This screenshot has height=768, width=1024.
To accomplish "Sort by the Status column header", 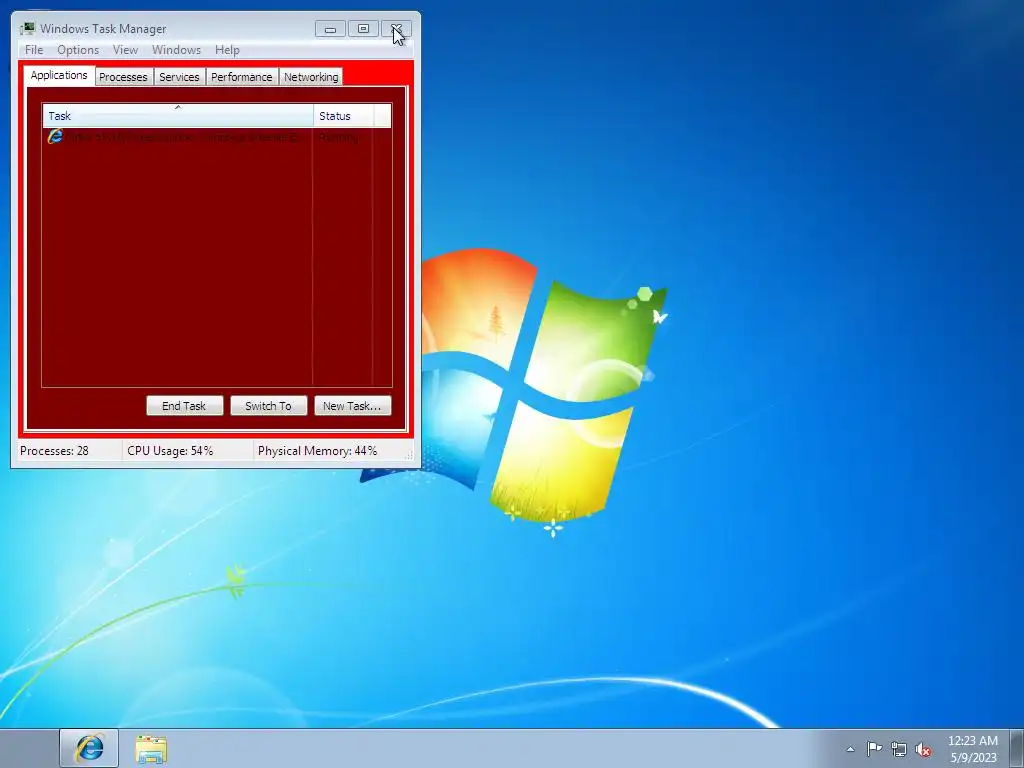I will [344, 116].
